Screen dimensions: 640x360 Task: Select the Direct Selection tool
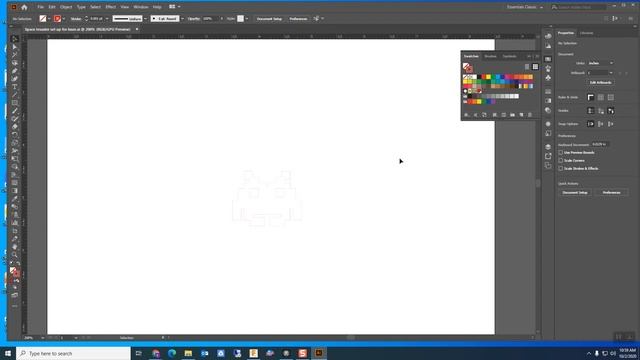click(x=15, y=47)
